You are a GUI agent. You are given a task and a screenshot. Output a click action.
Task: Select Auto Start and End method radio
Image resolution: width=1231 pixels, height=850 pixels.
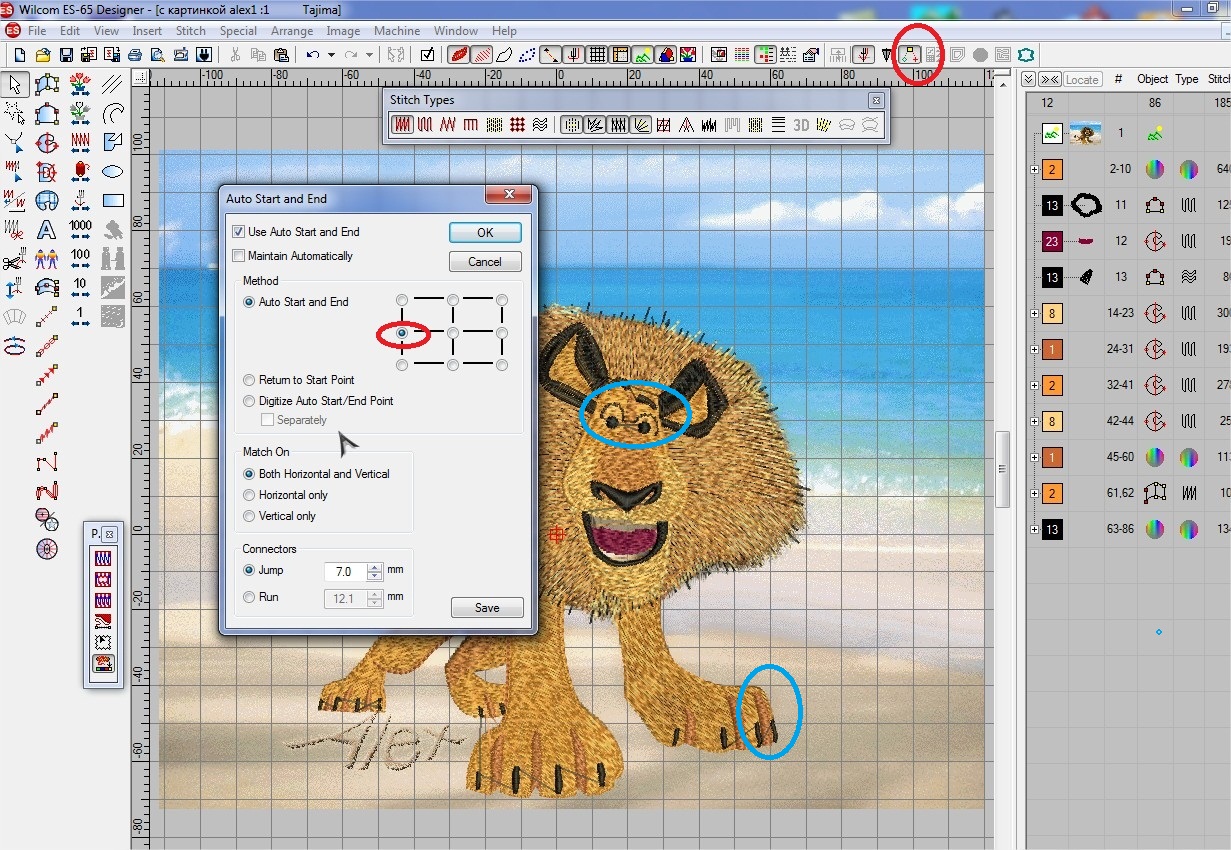coord(250,302)
